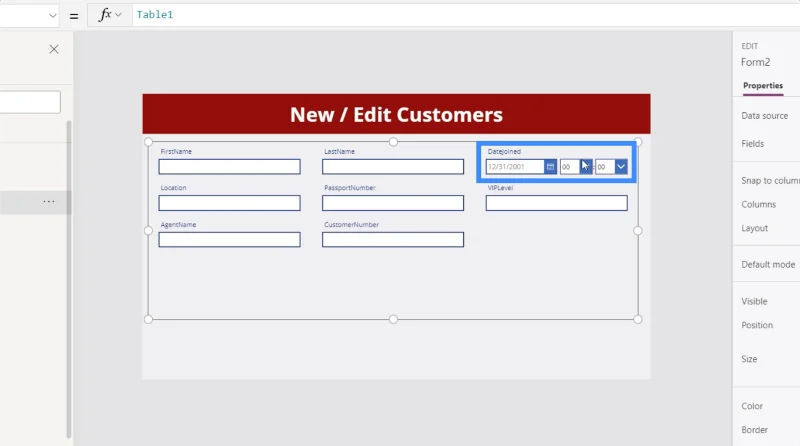Click the Border property

[x=755, y=430]
